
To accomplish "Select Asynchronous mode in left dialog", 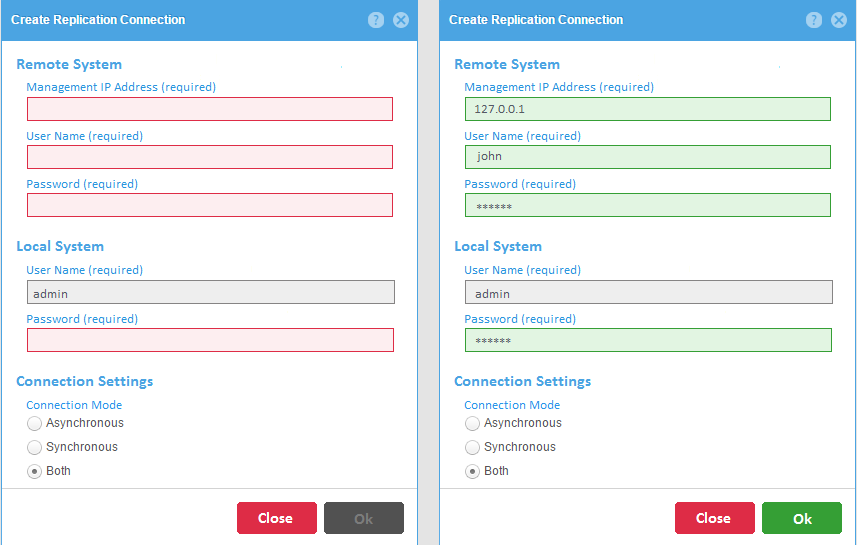I will [34, 423].
